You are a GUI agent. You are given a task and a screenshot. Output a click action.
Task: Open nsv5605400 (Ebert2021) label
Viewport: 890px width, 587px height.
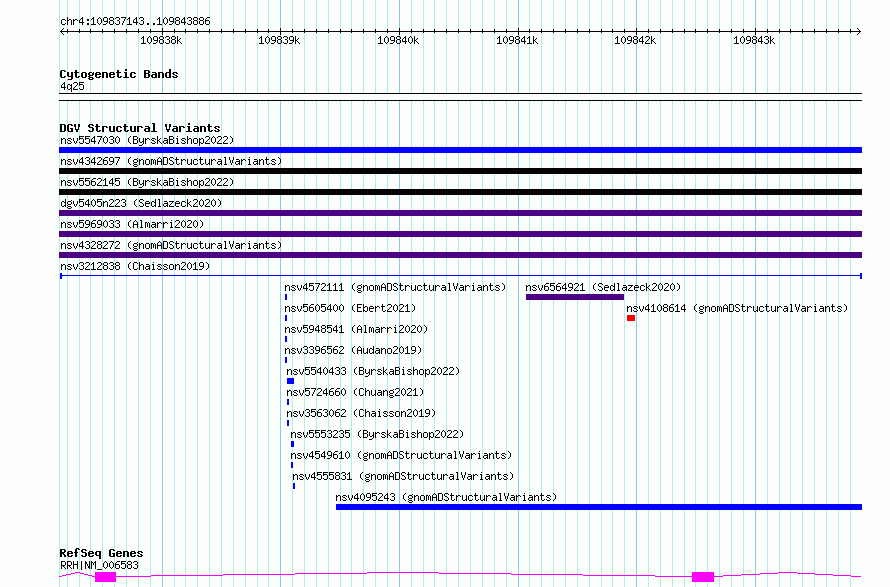pos(350,308)
